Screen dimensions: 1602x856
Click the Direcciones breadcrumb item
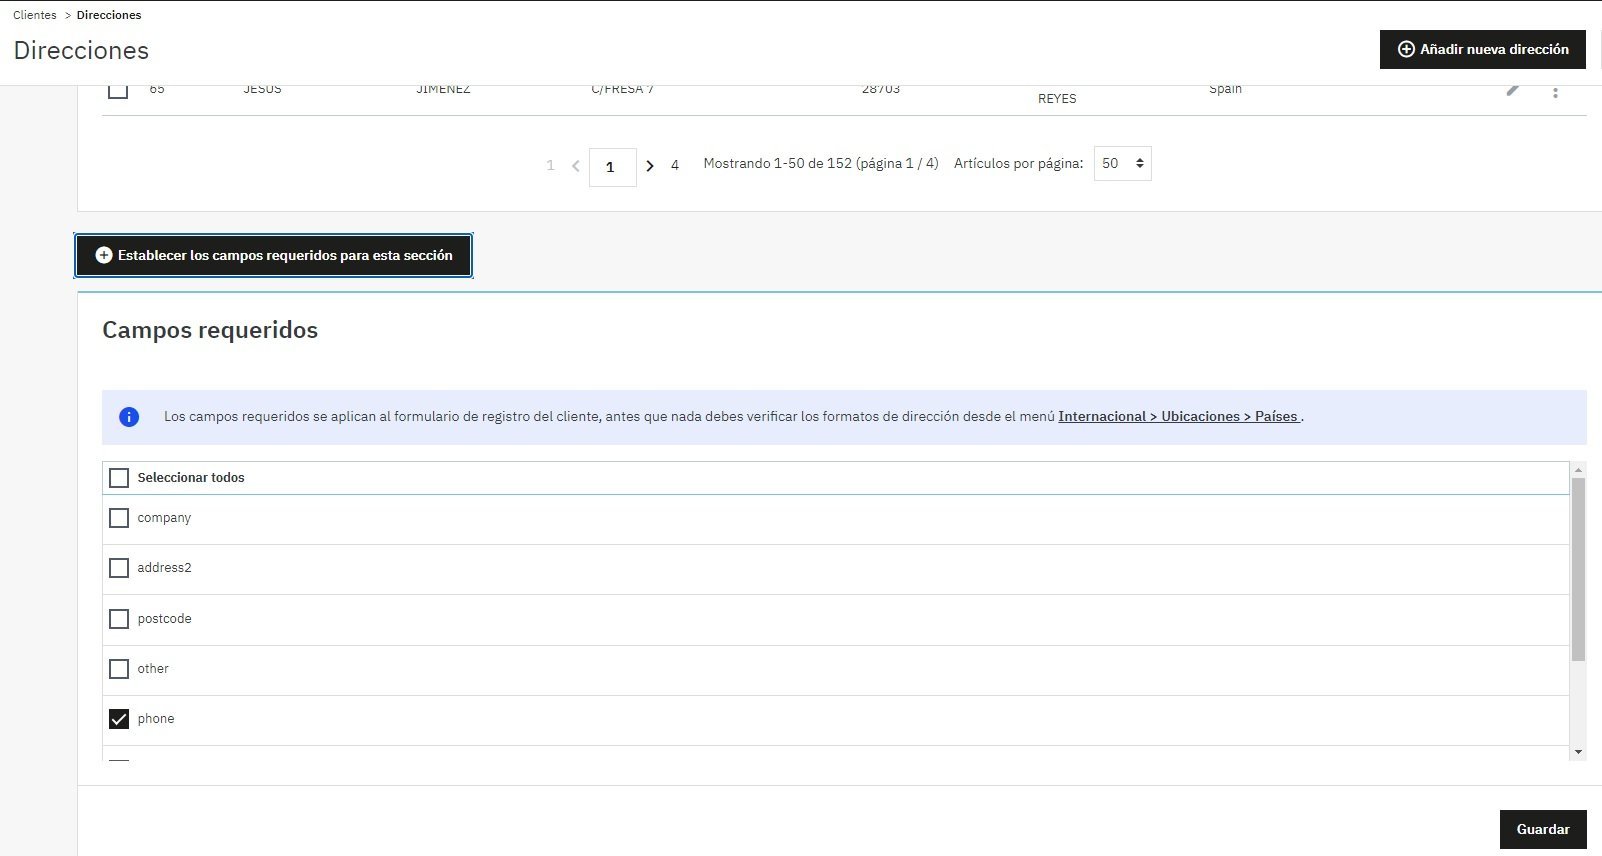click(109, 15)
